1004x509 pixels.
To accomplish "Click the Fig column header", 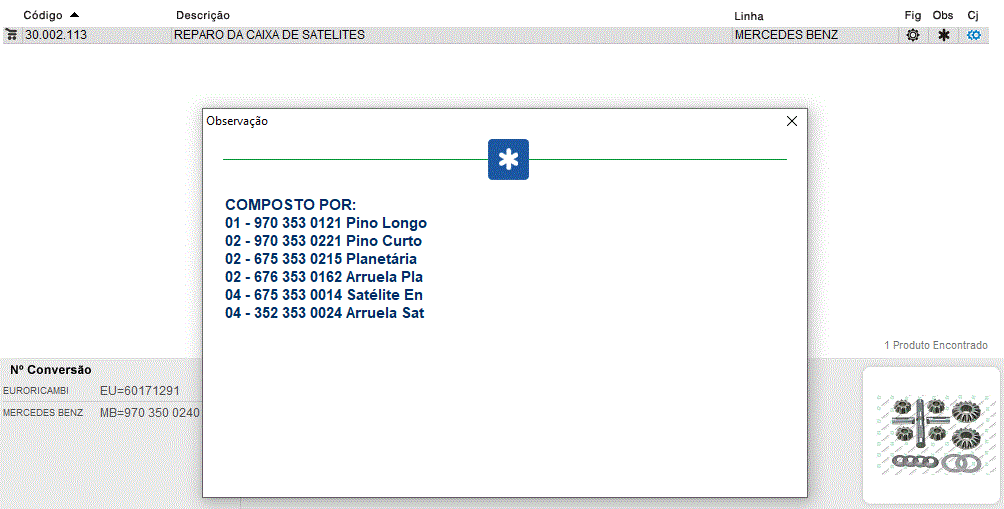I will pyautogui.click(x=912, y=15).
